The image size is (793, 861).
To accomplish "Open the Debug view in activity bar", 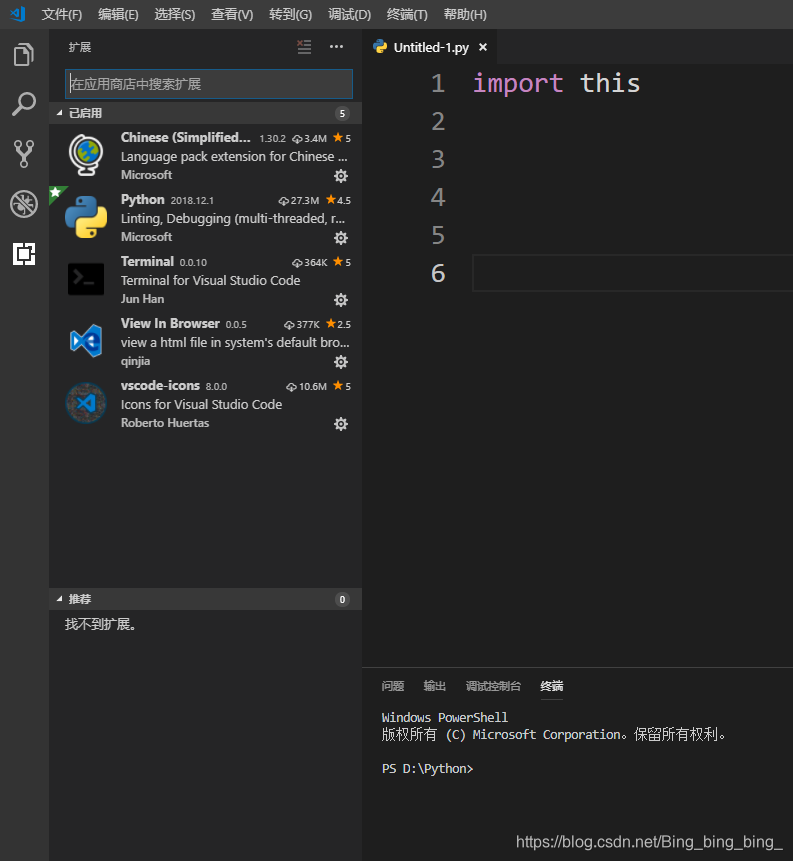I will pyautogui.click(x=24, y=204).
